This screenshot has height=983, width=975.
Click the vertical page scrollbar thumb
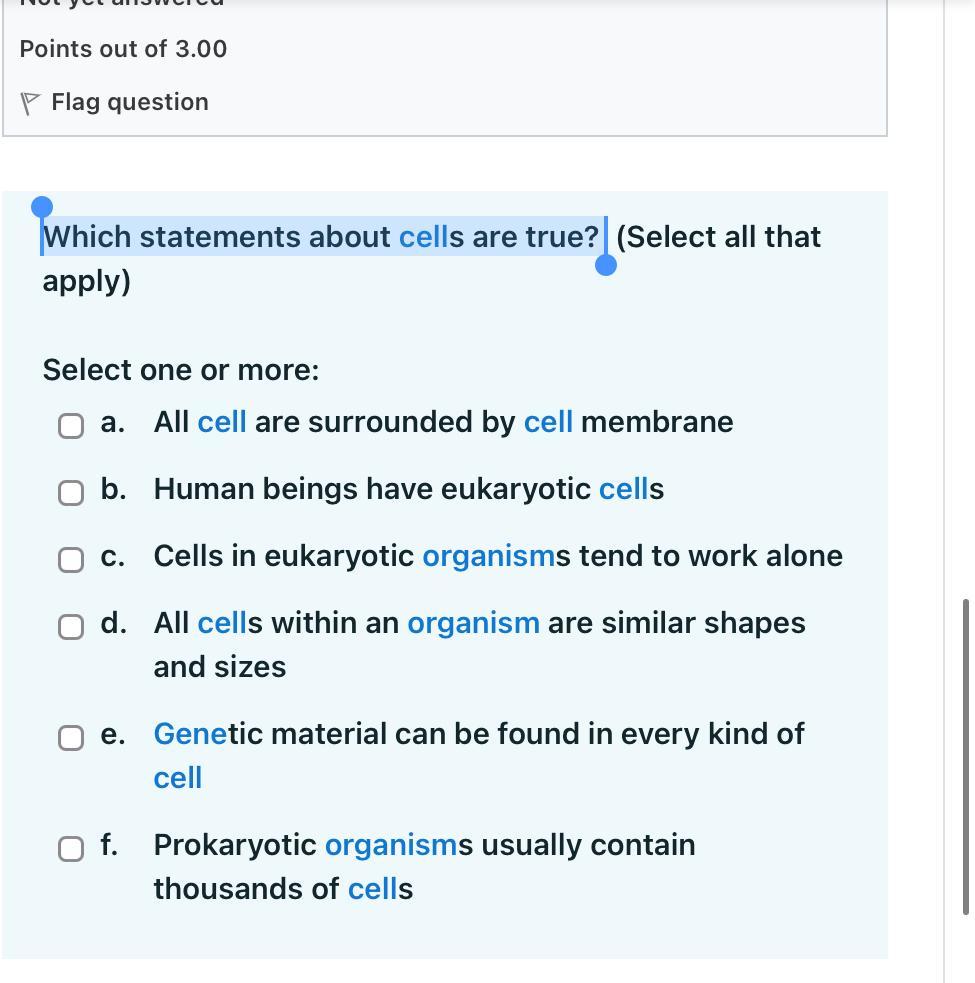point(966,756)
